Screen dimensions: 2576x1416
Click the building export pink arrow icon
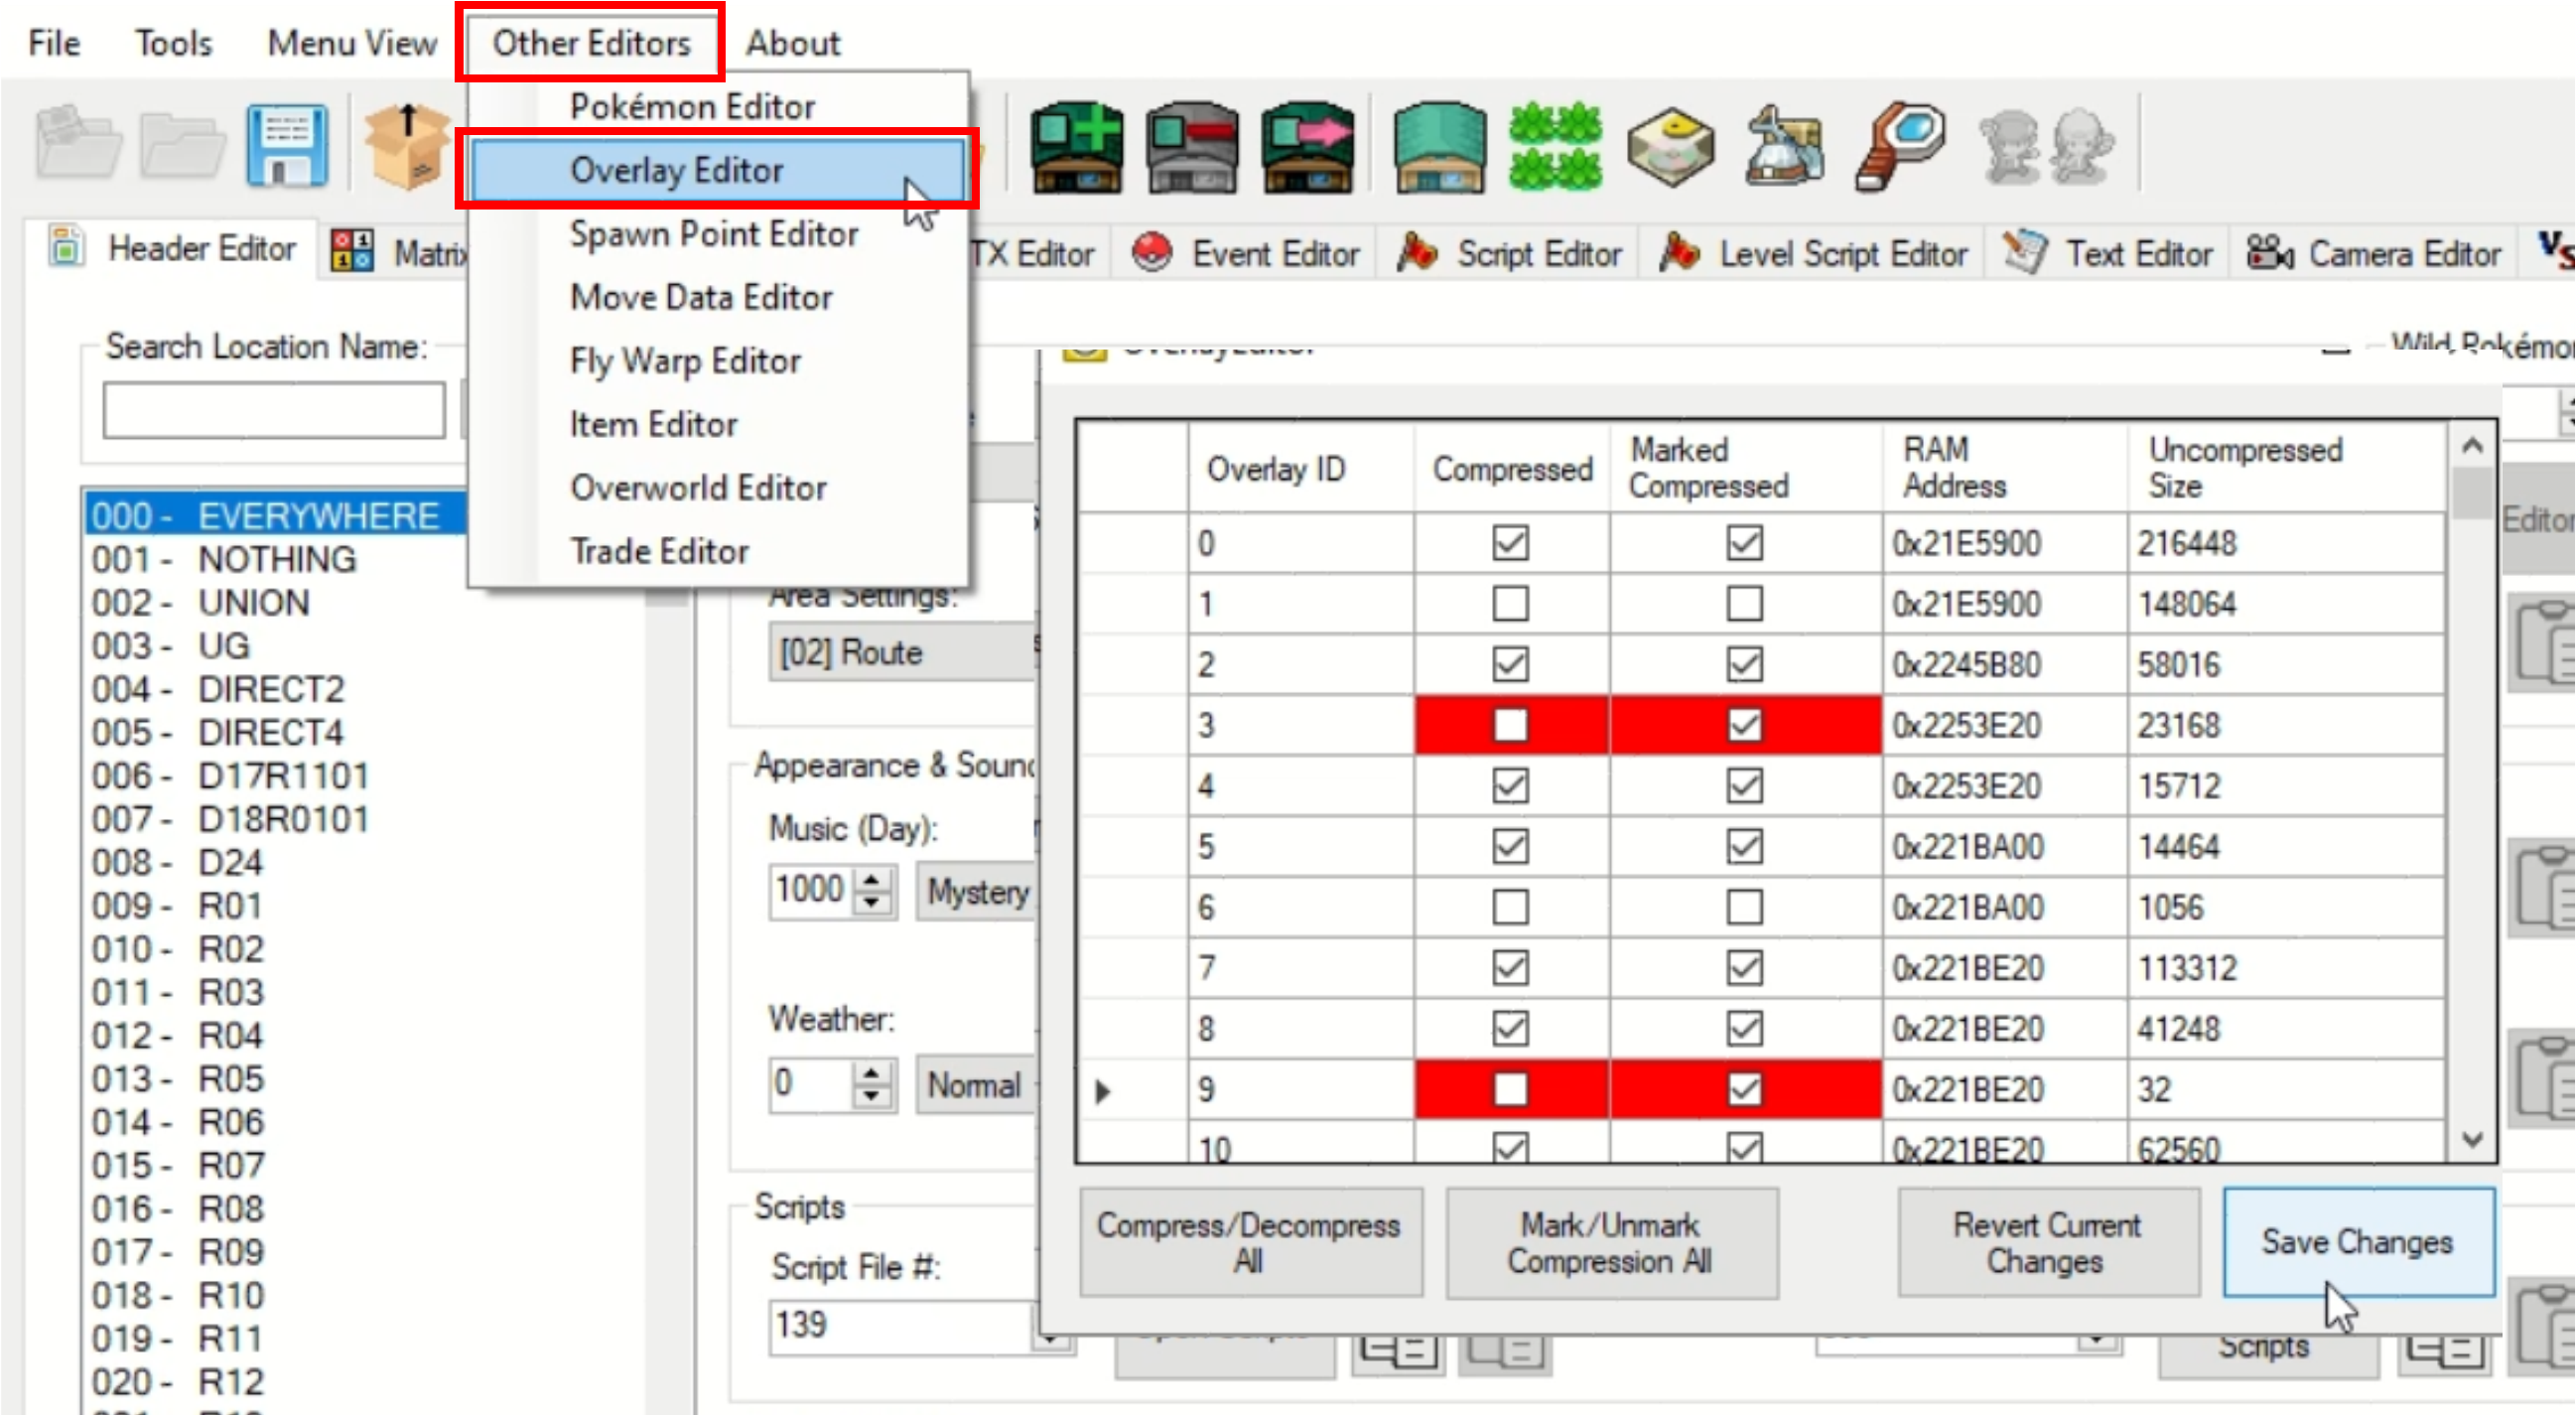coord(1307,146)
